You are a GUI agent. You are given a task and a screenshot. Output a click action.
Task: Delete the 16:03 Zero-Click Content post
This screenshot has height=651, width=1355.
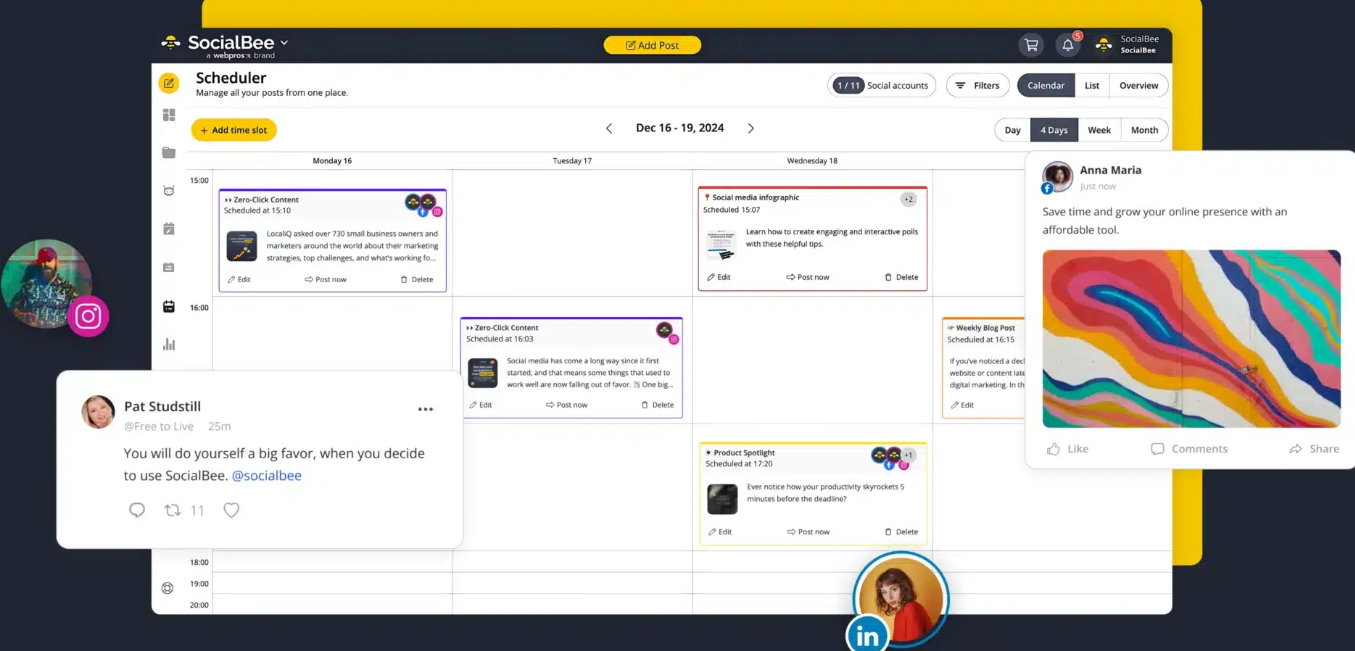point(657,405)
